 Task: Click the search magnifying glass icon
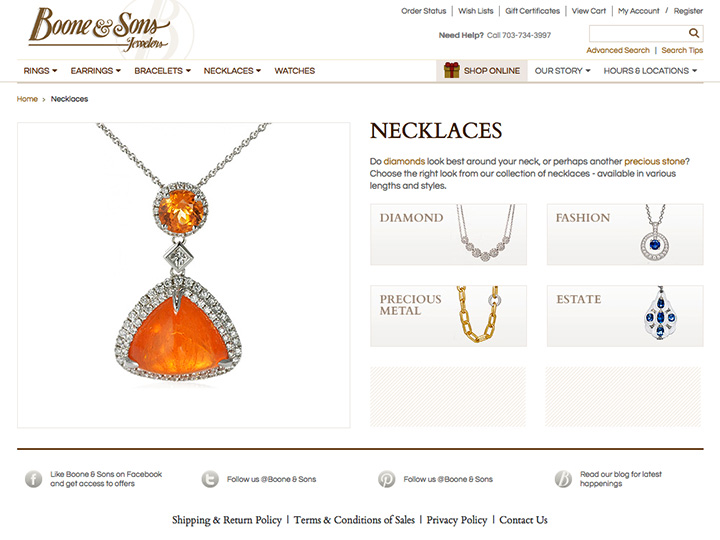(694, 33)
